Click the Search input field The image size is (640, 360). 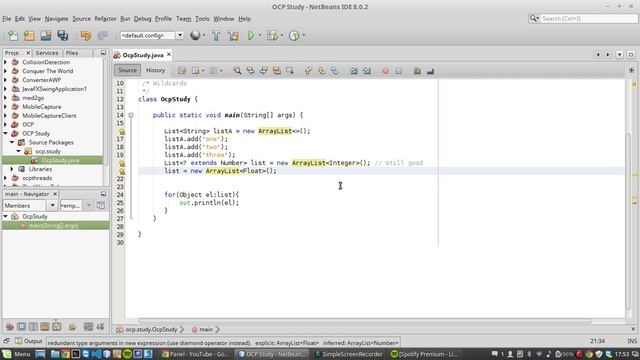(589, 18)
